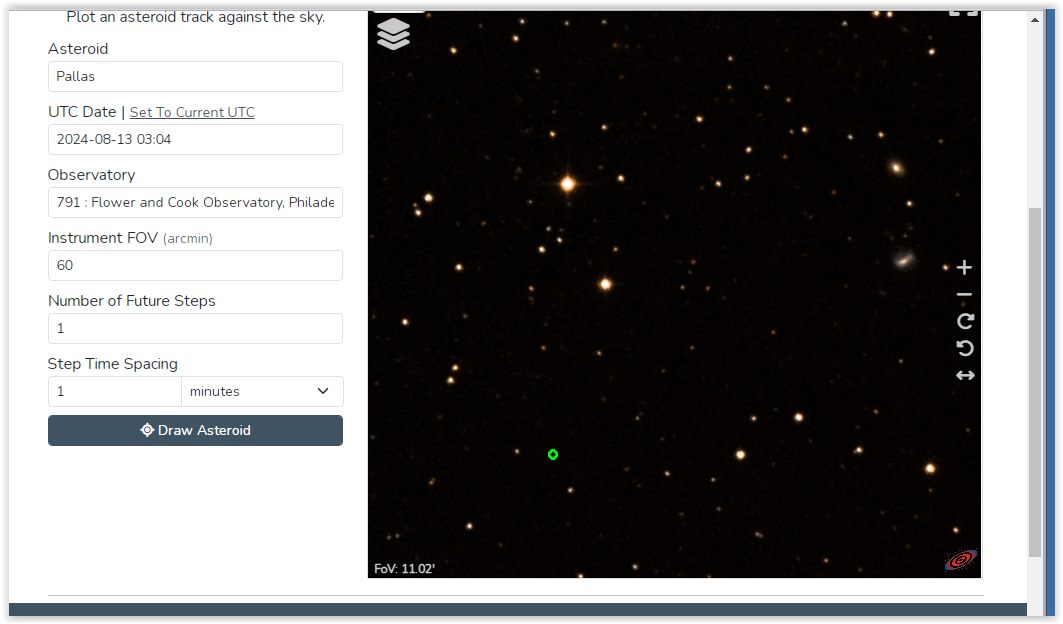The height and width of the screenshot is (624, 1063).
Task: Focus the Instrument FOV field showing 60
Action: tap(195, 265)
